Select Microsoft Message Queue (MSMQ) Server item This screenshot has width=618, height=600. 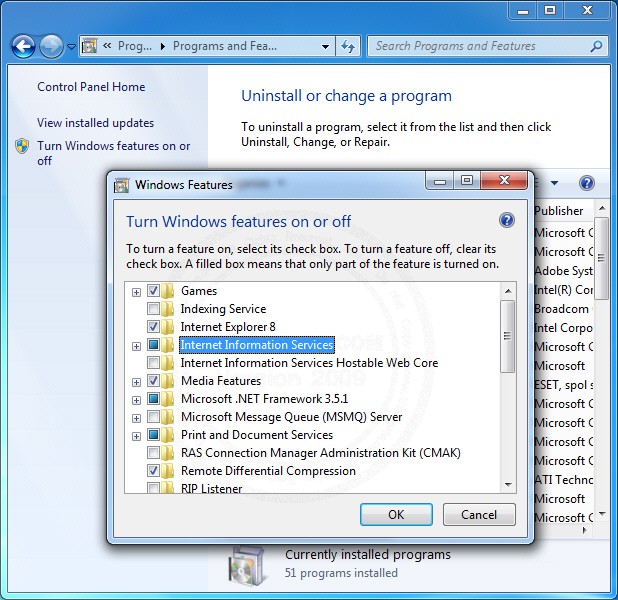coord(291,417)
